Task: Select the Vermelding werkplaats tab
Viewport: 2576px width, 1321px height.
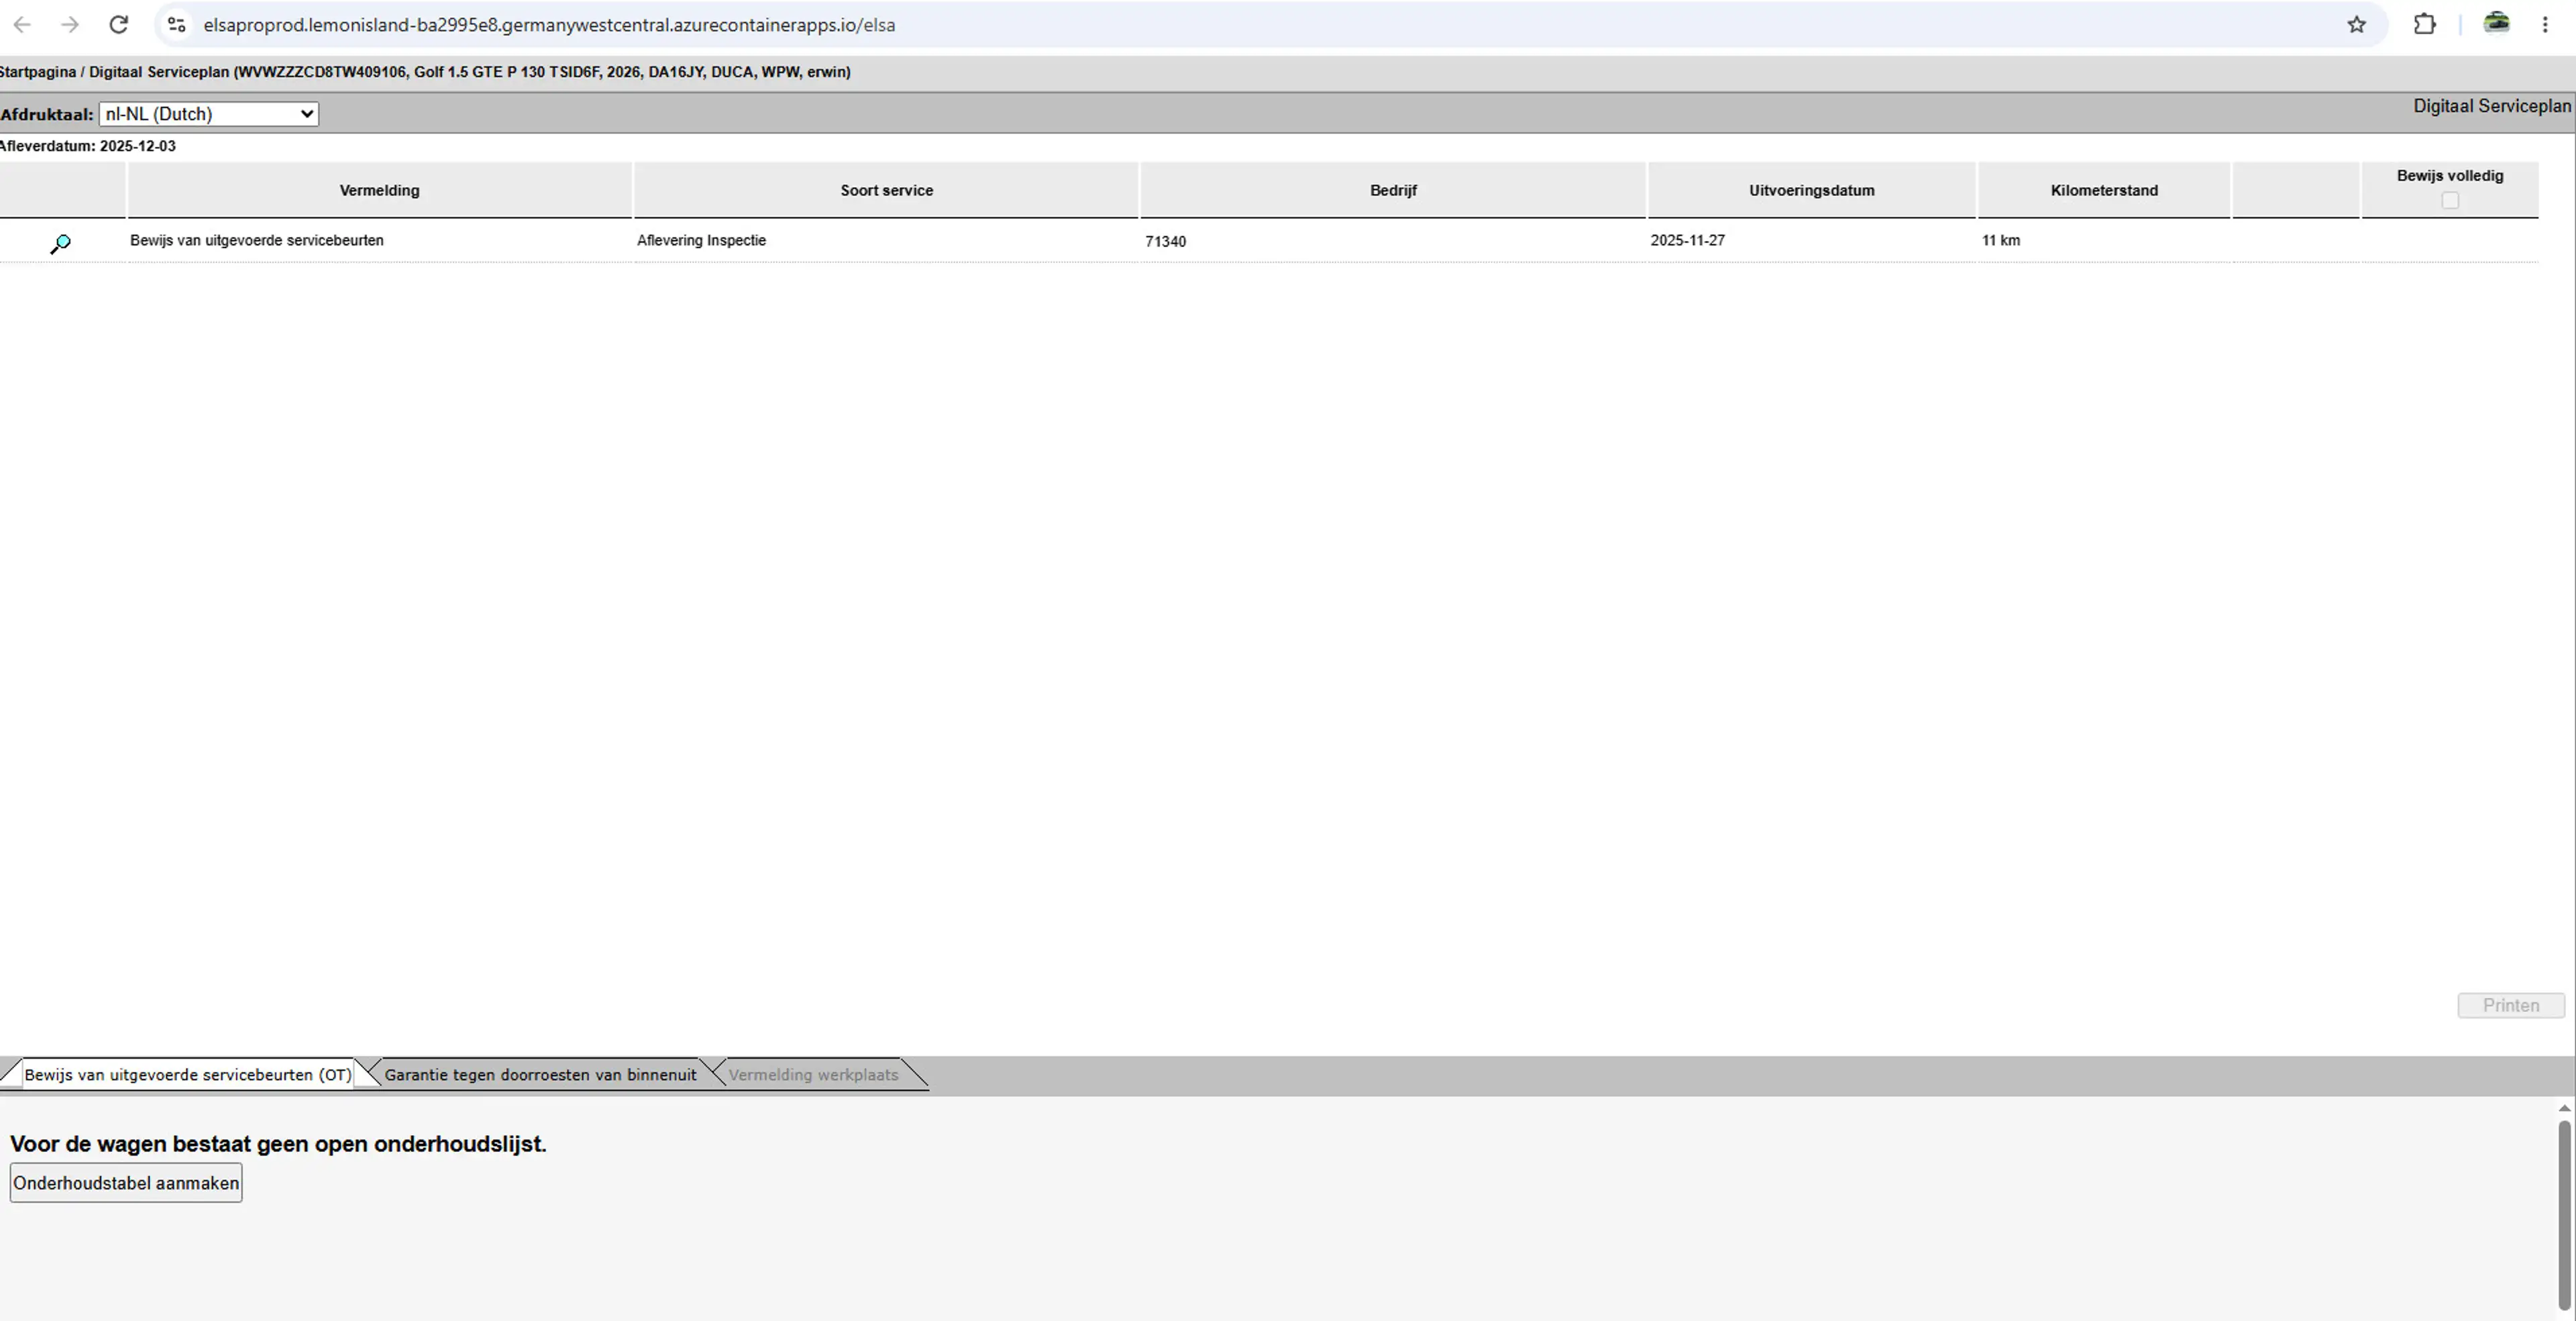Action: tap(813, 1074)
